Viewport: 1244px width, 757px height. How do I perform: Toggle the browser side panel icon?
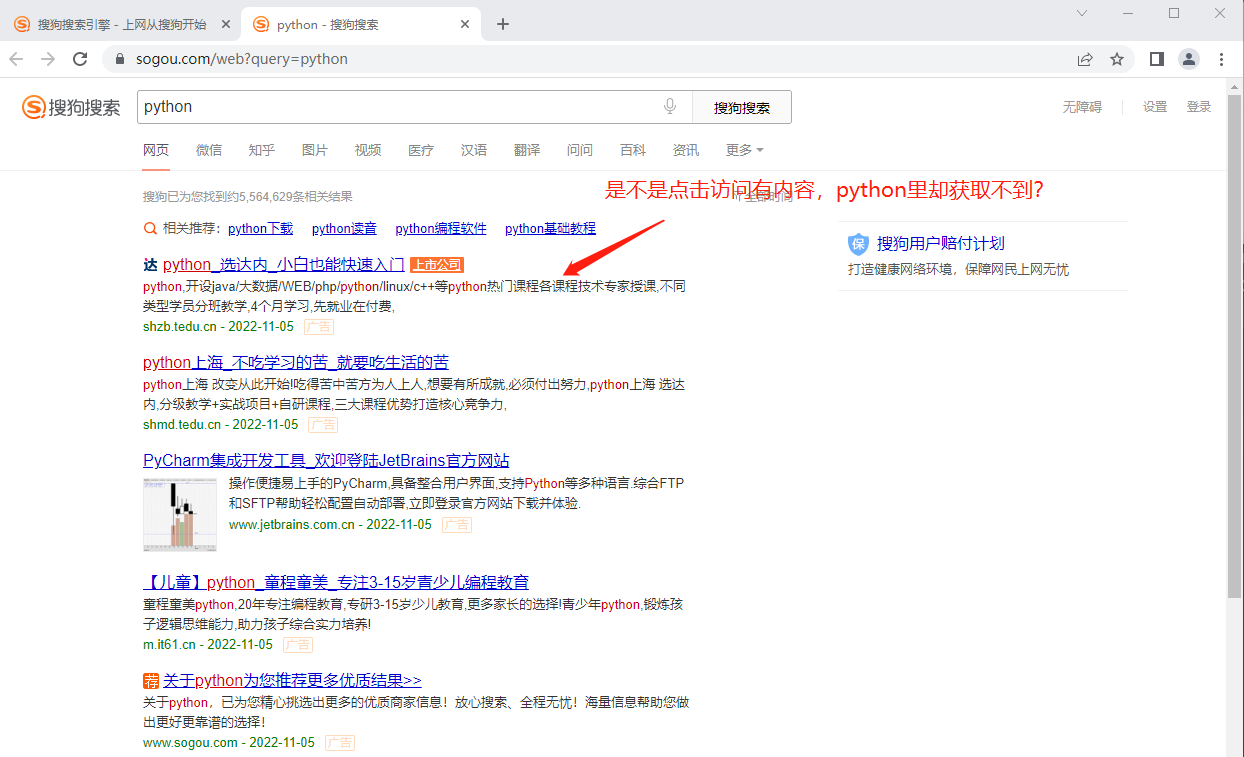point(1156,59)
